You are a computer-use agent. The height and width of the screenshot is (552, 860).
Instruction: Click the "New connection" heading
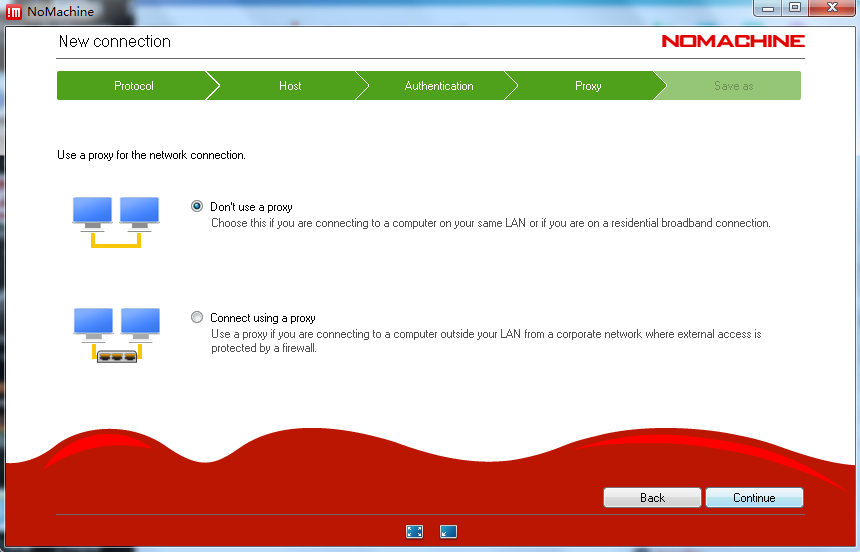(x=115, y=41)
